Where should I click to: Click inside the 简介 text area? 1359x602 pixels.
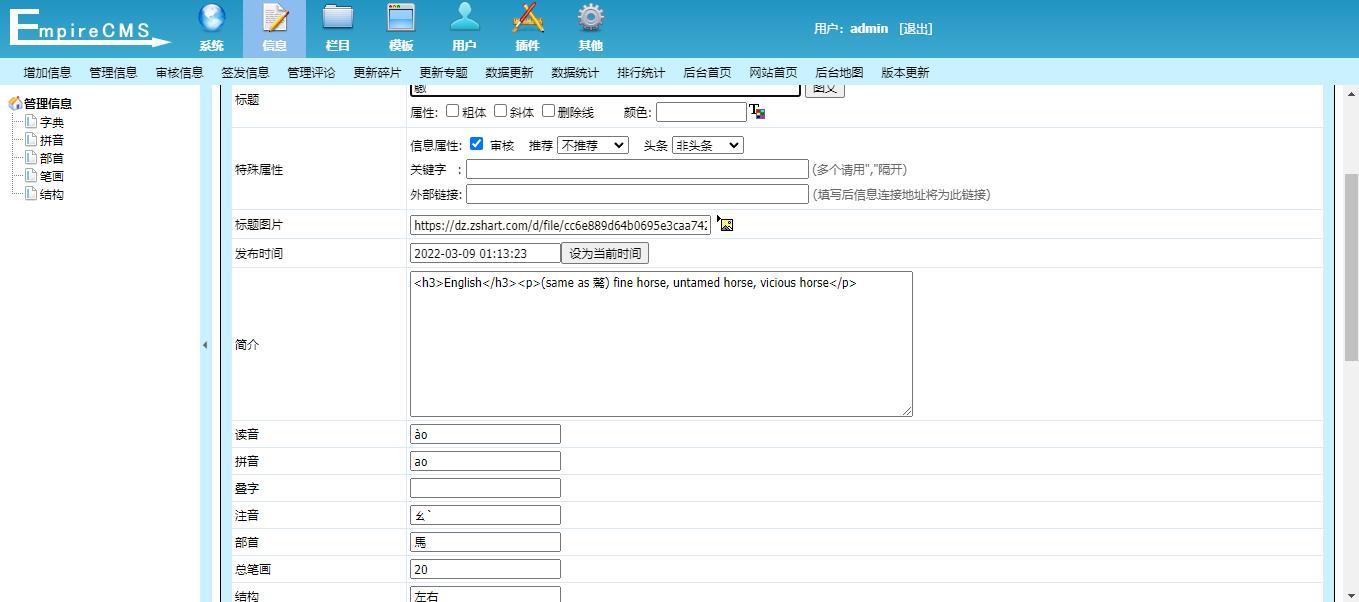point(661,344)
